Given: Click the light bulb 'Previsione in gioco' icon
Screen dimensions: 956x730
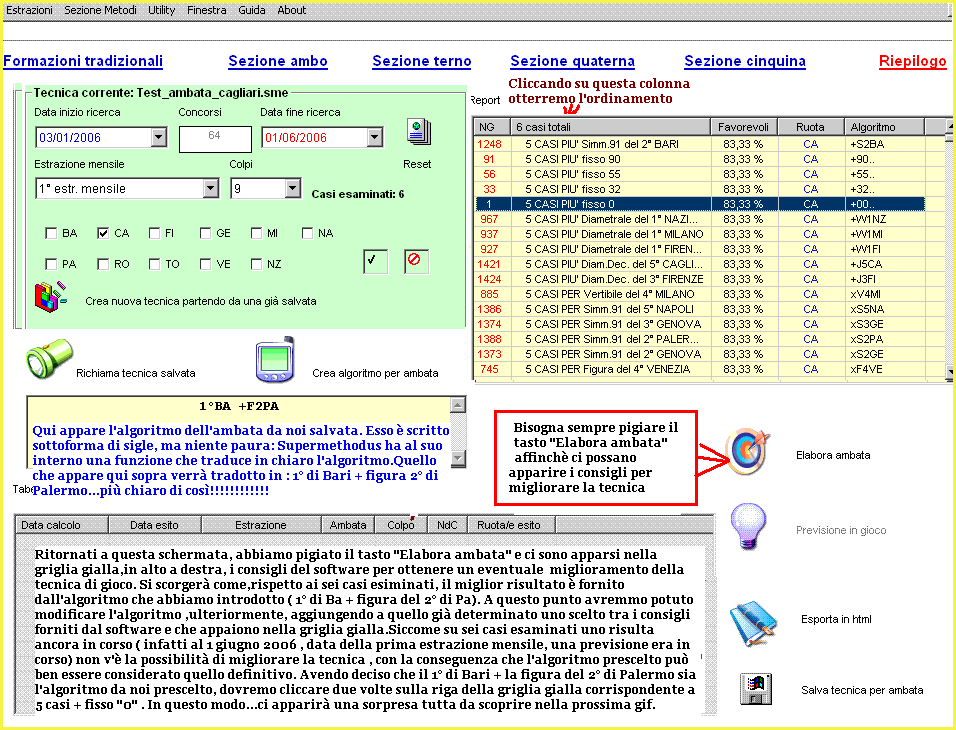Looking at the screenshot, I should tap(748, 526).
